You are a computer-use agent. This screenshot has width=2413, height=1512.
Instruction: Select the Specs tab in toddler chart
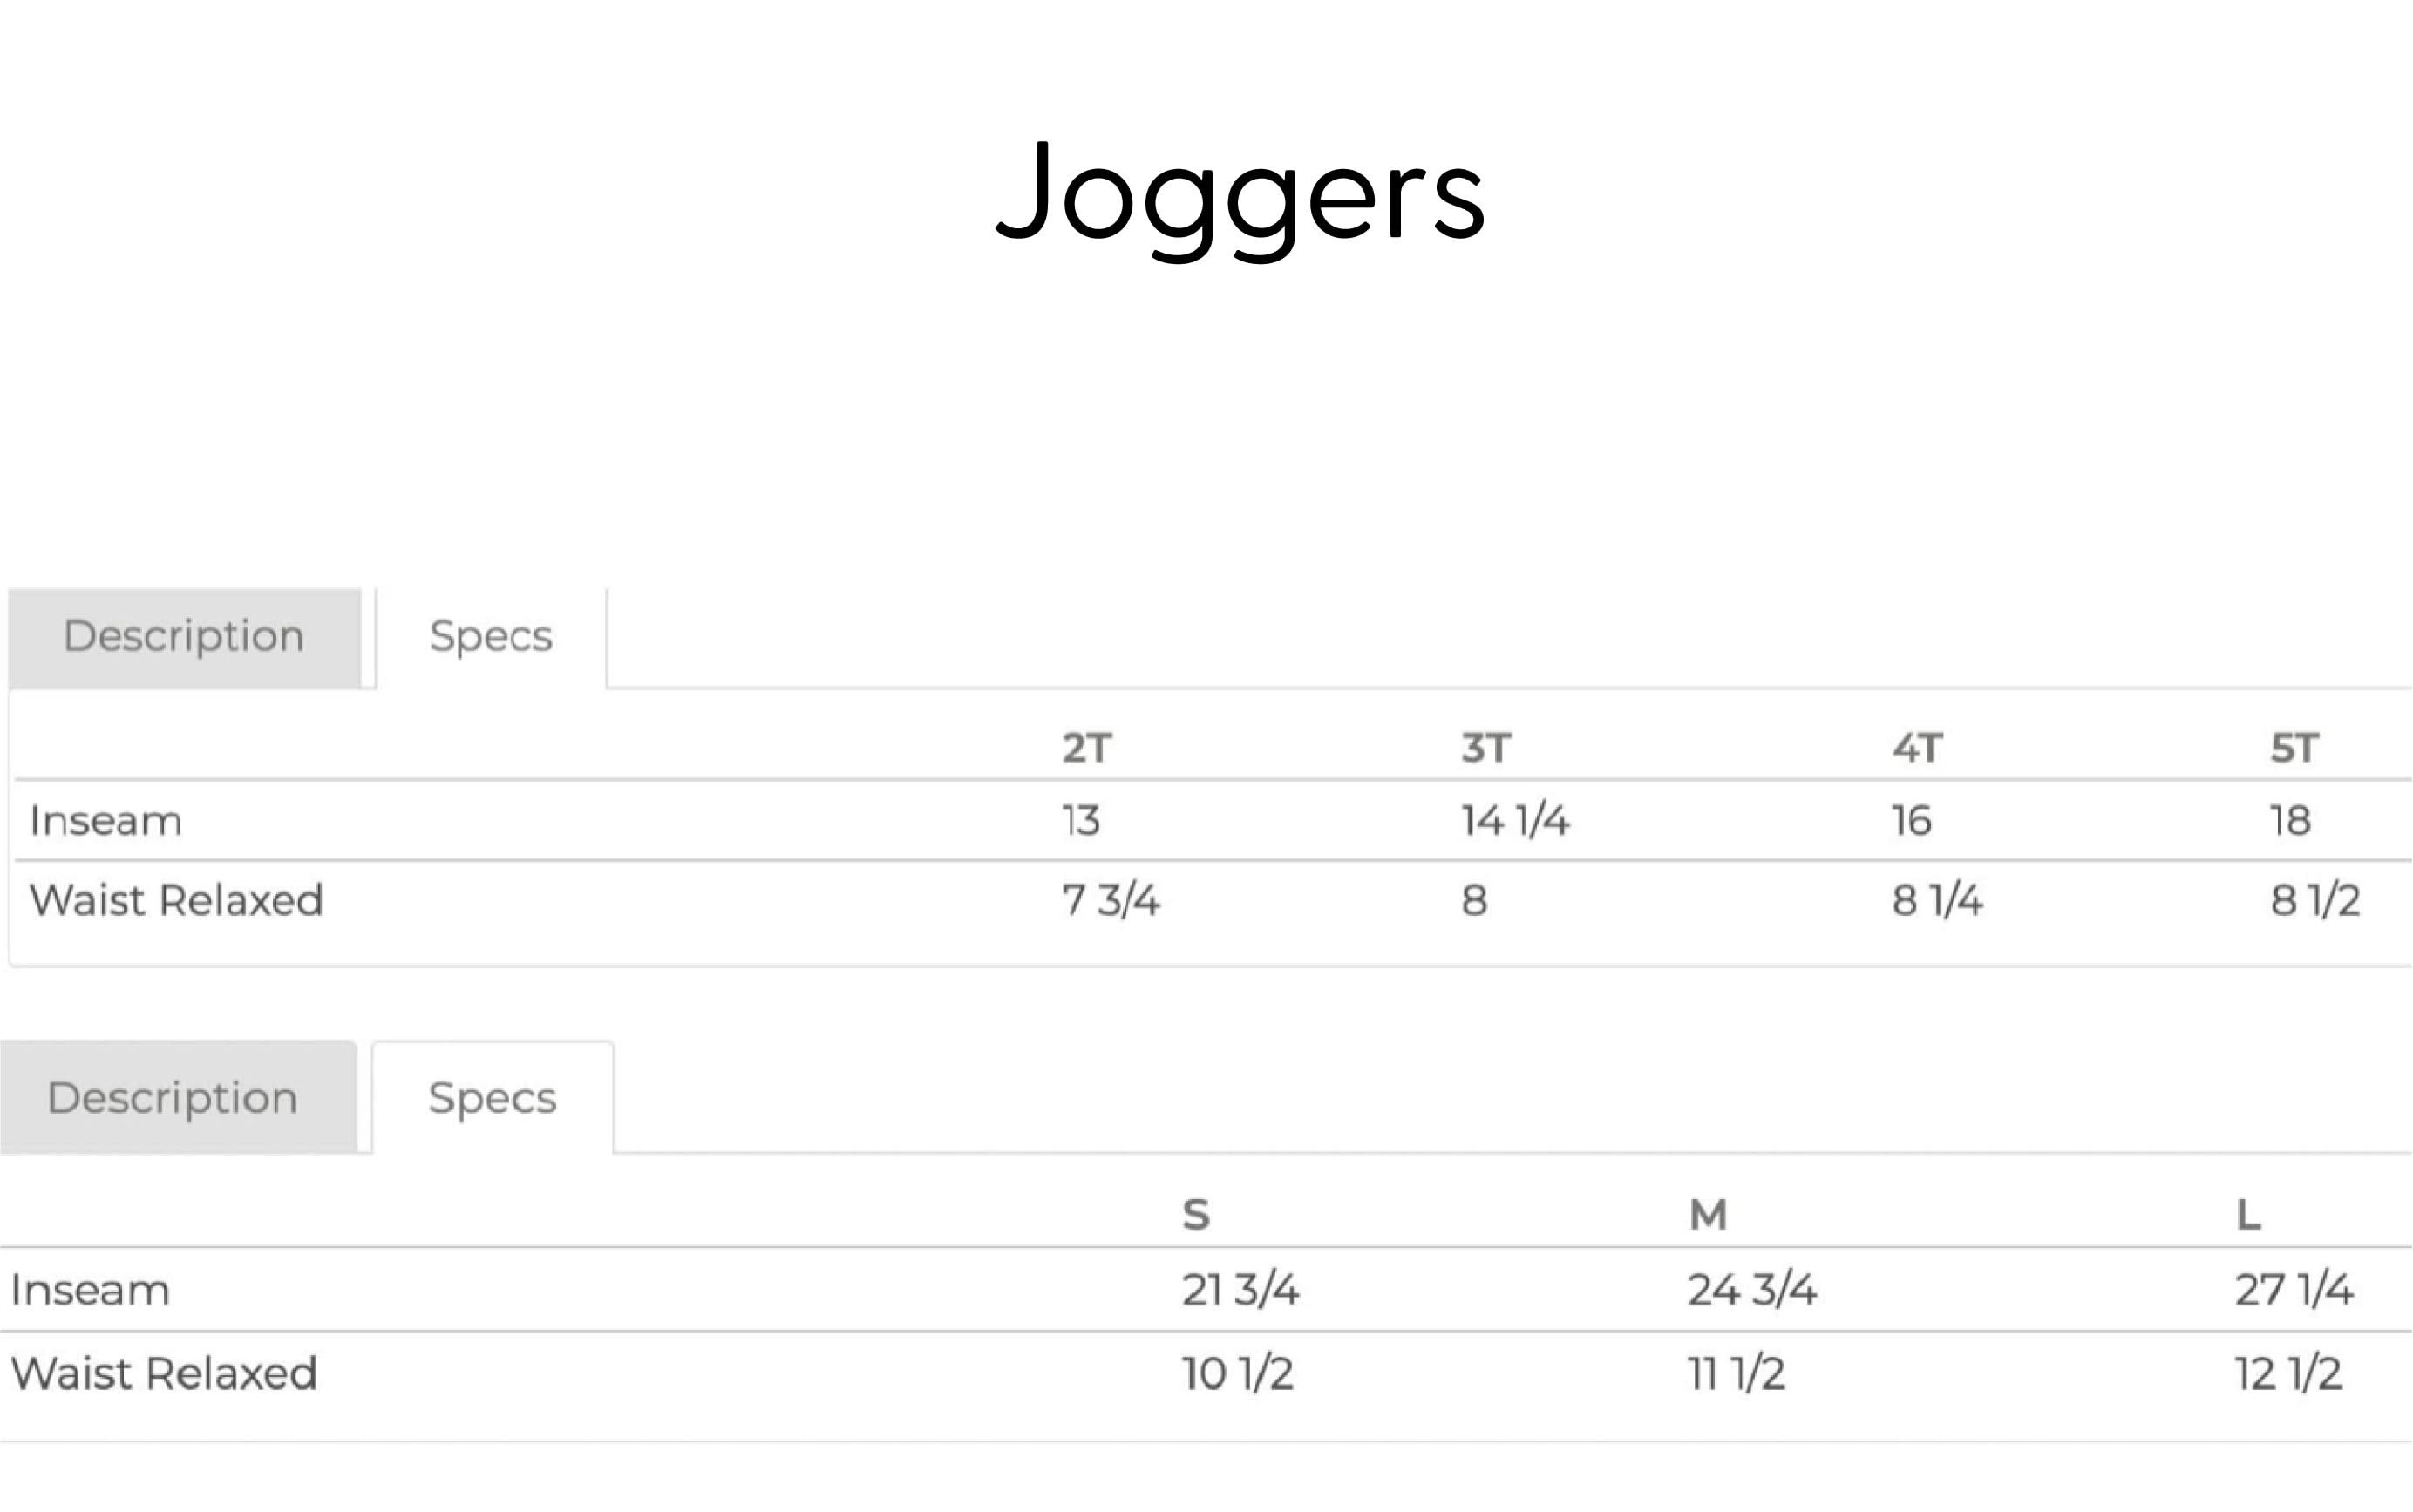click(490, 635)
